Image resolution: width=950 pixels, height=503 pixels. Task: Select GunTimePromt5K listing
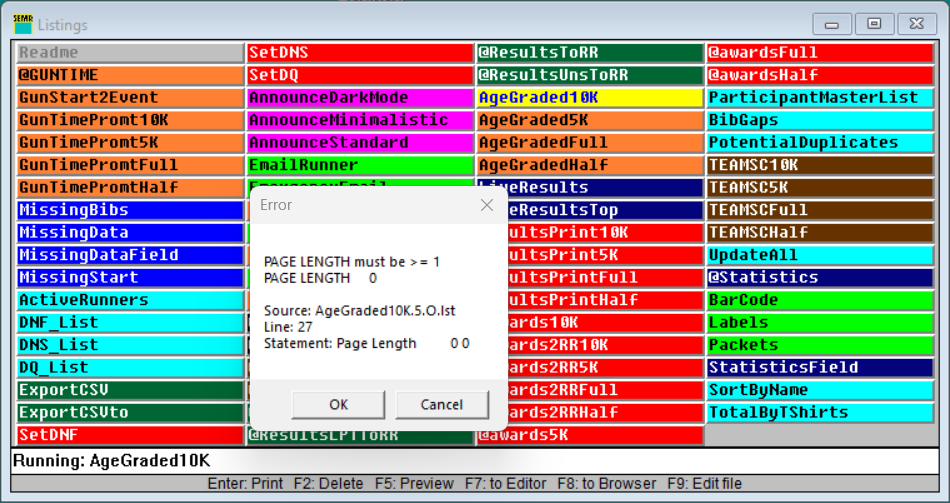tap(130, 142)
